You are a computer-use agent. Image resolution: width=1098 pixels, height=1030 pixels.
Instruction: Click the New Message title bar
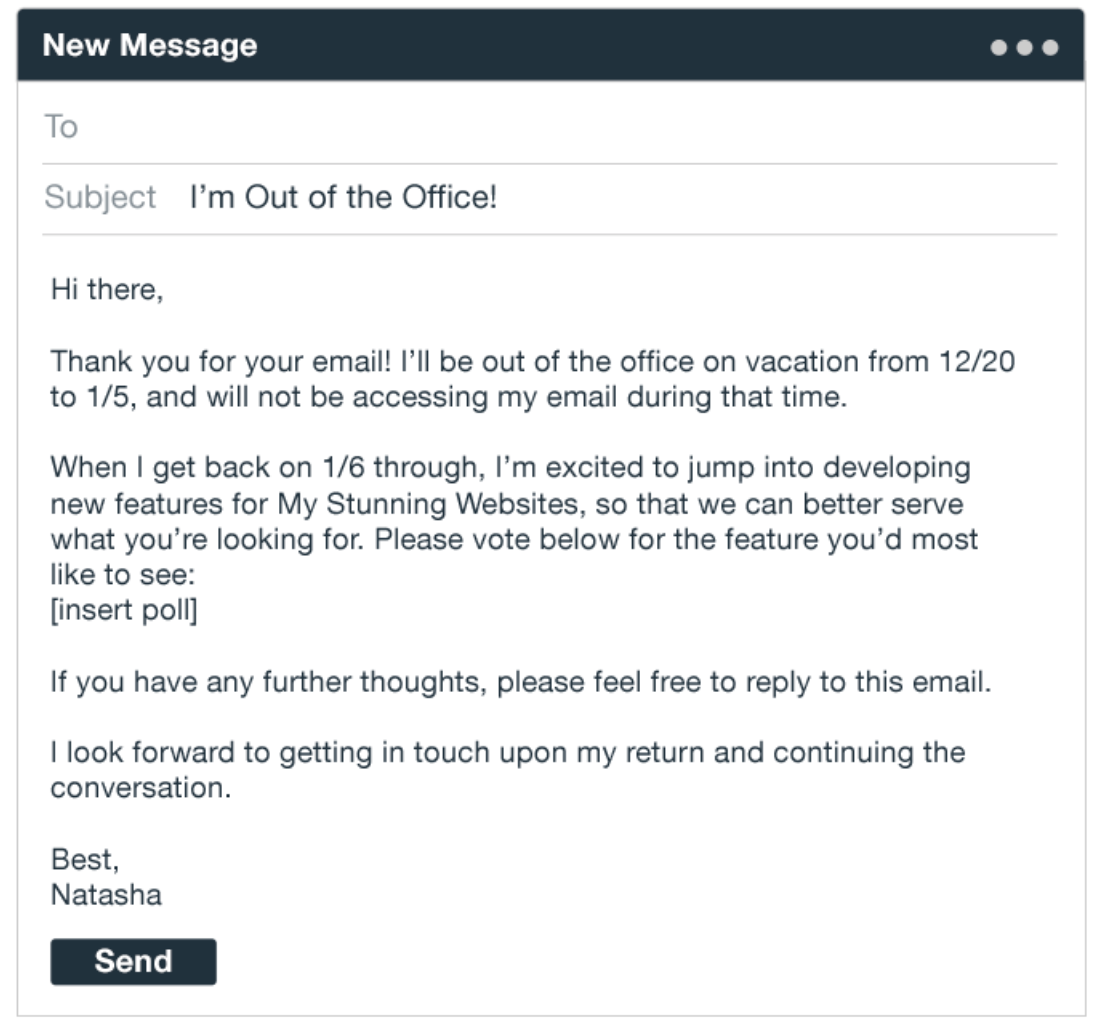[x=150, y=46]
